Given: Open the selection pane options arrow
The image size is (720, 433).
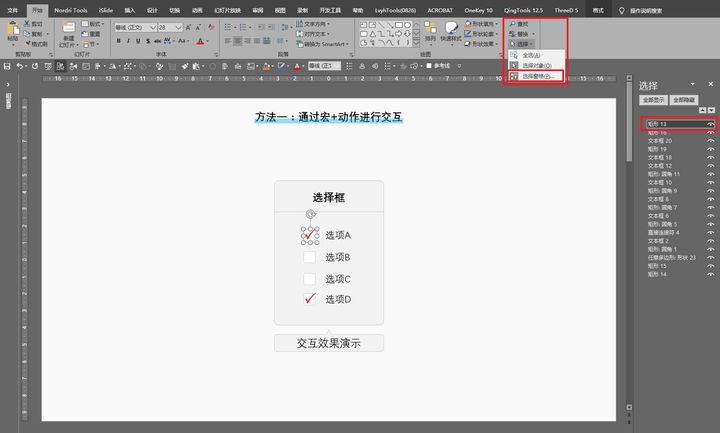Looking at the screenshot, I should coord(692,84).
